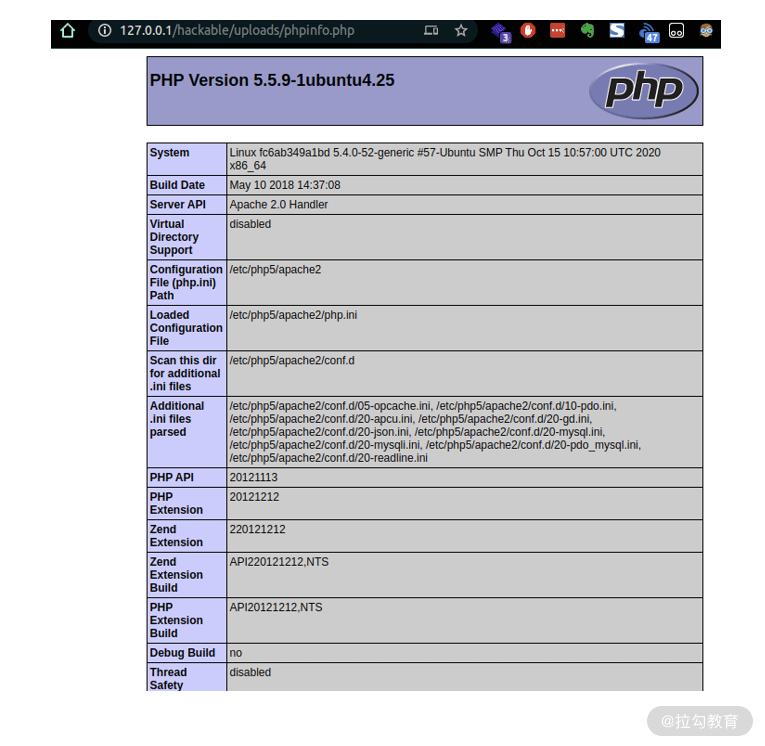Open the white goggles extension icon

pos(676,31)
